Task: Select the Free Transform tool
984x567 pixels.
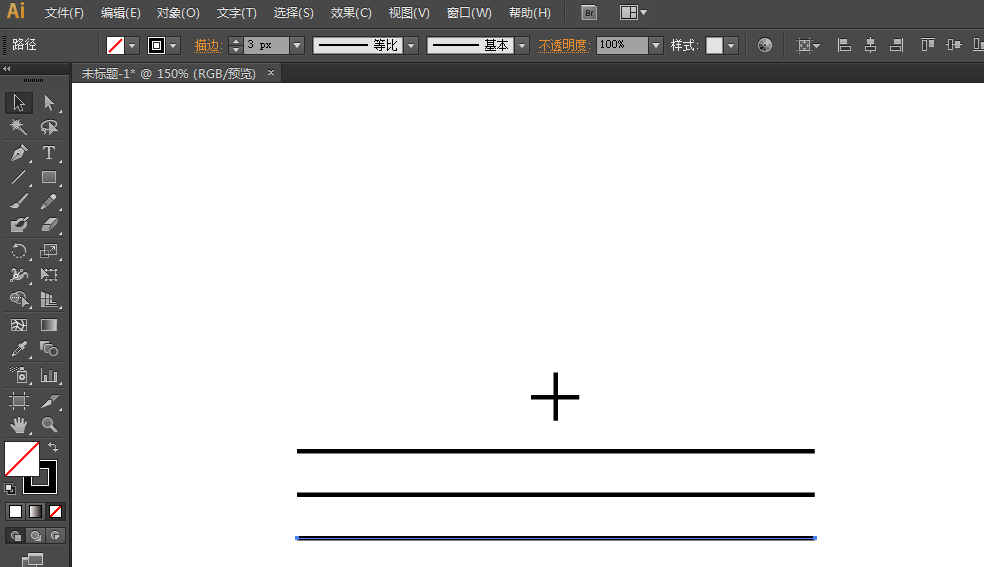Action: [x=49, y=275]
